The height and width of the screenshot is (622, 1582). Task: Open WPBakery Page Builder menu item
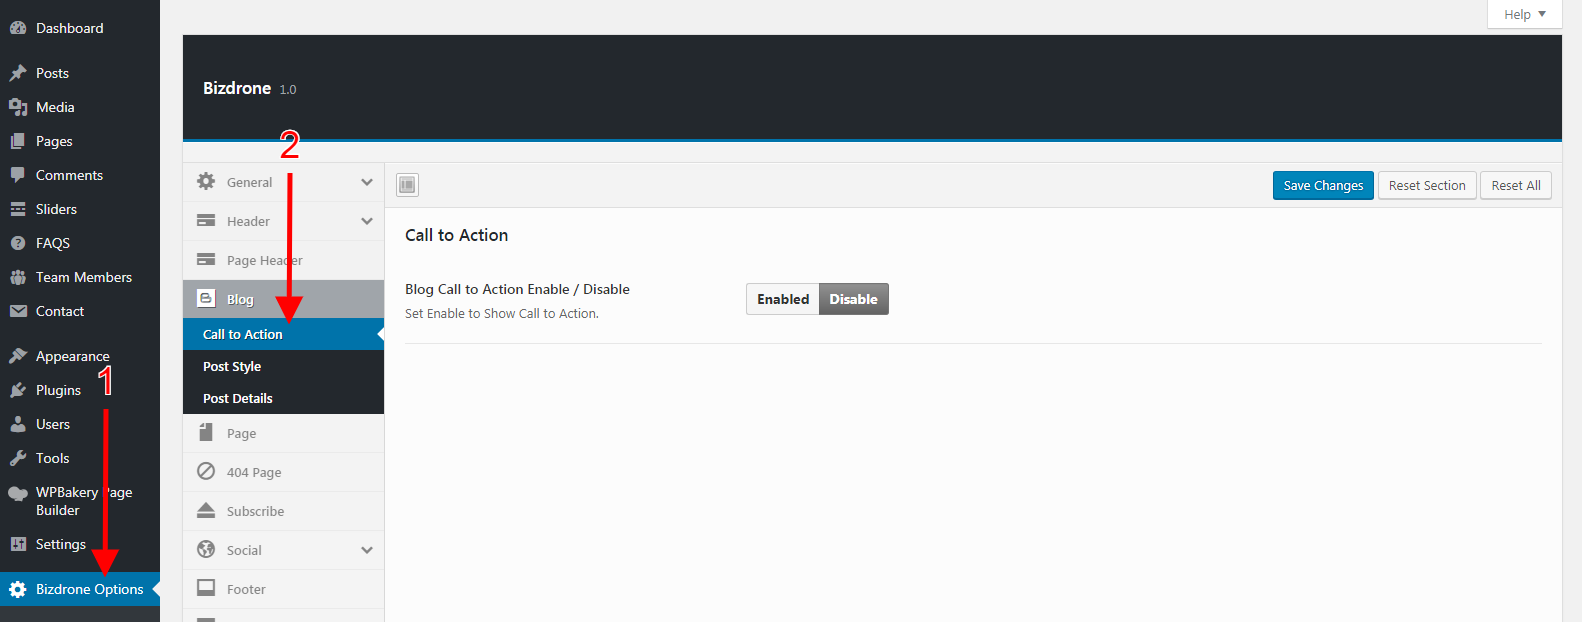pyautogui.click(x=80, y=501)
